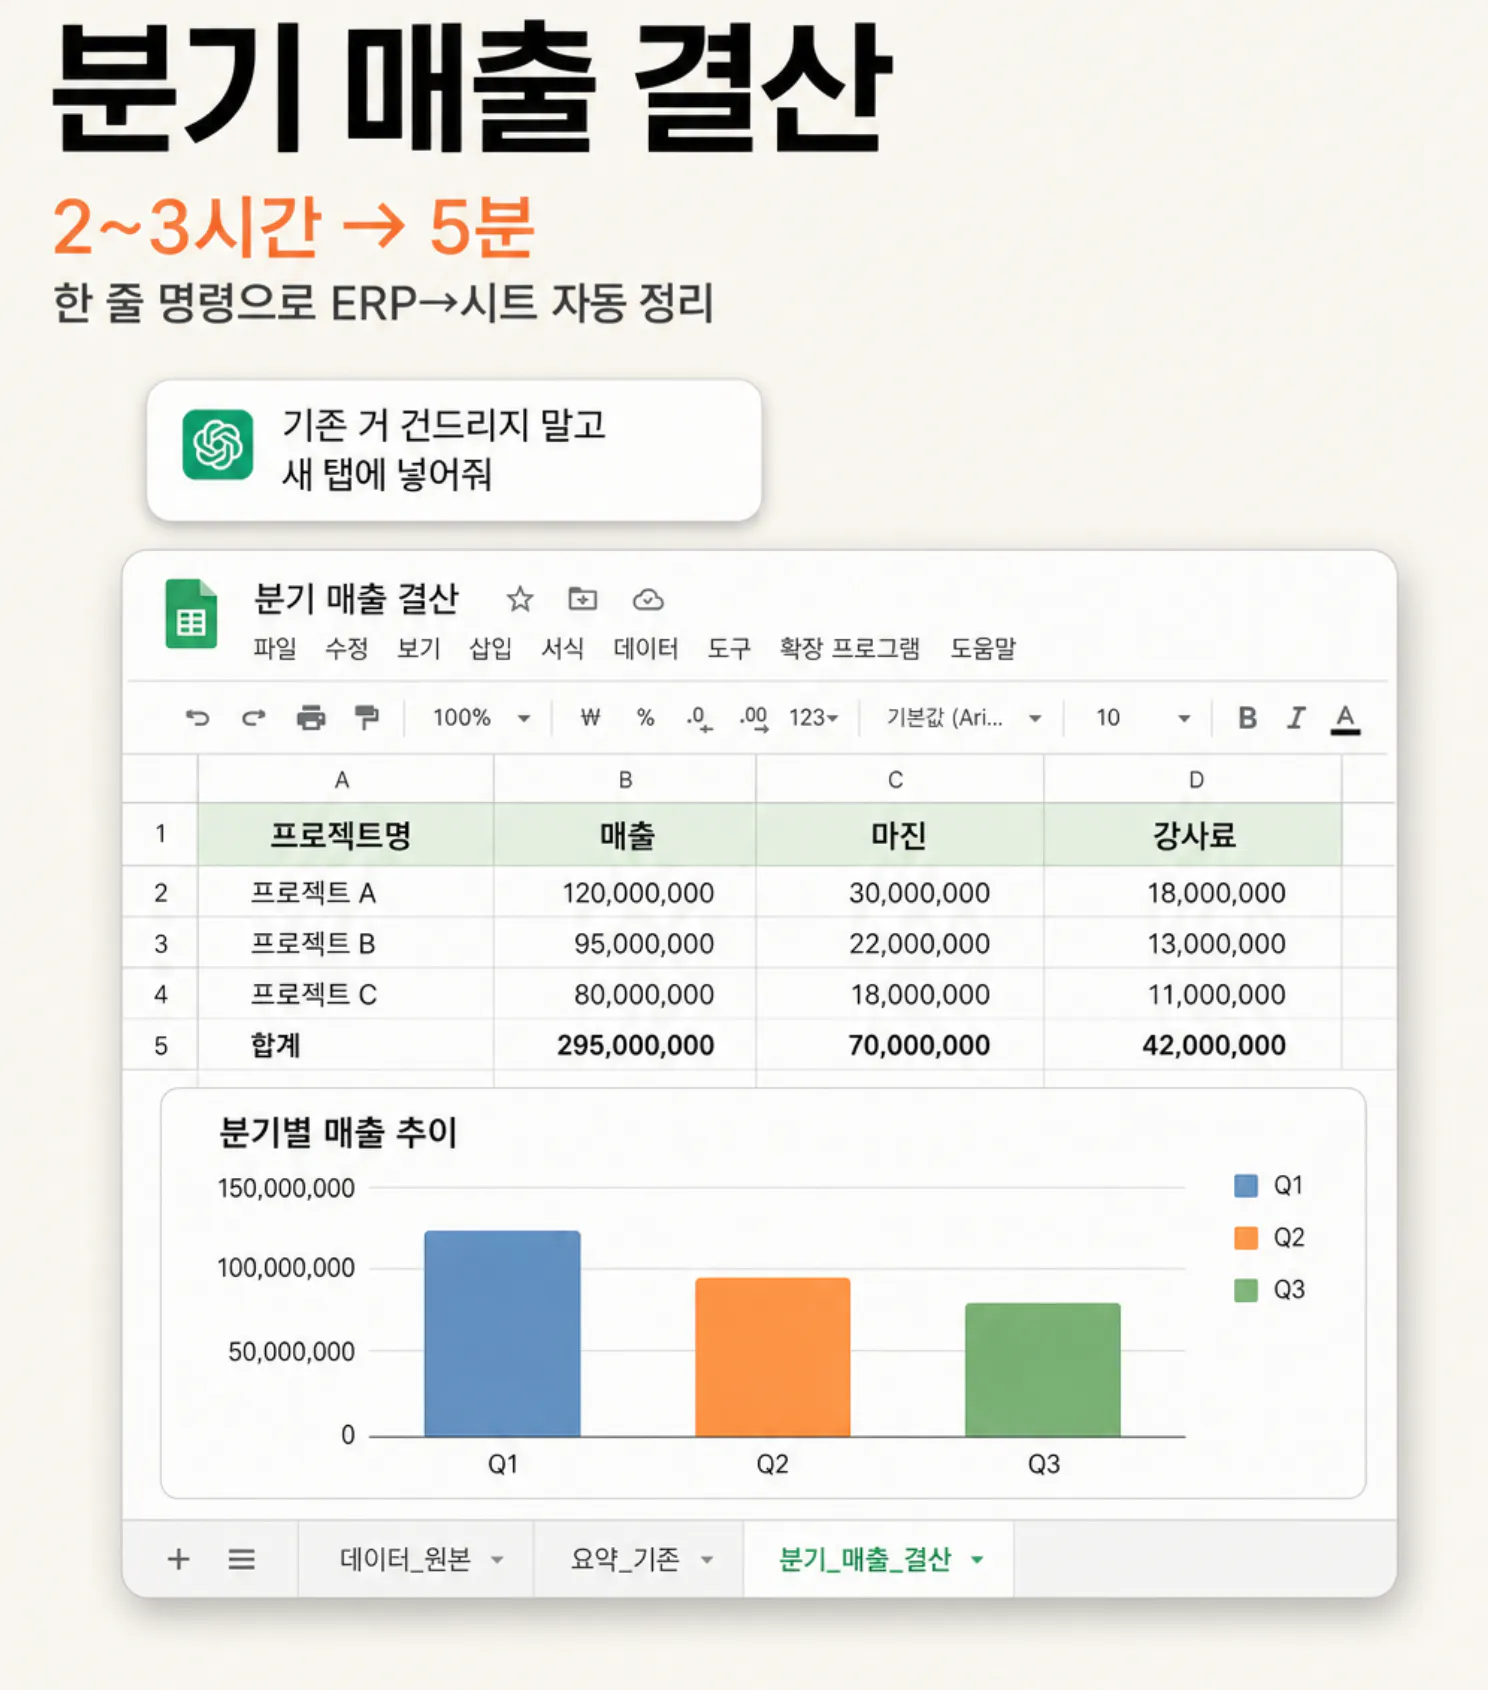1488x1690 pixels.
Task: Apply won currency format
Action: pyautogui.click(x=590, y=717)
